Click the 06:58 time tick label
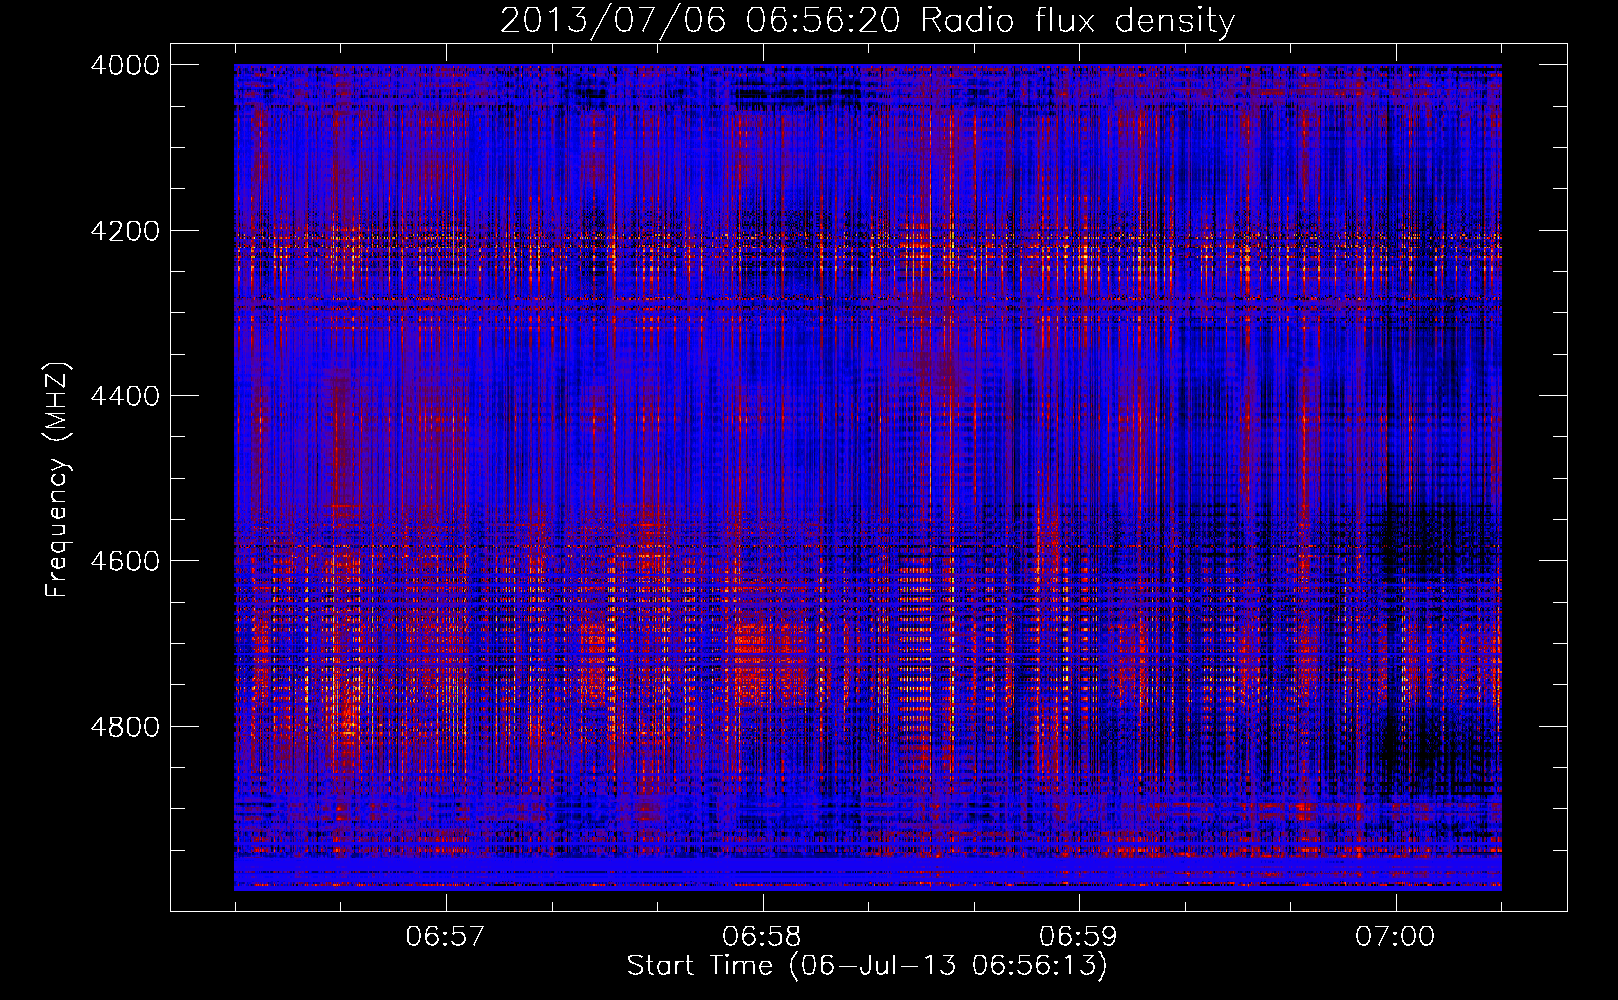 click(762, 937)
